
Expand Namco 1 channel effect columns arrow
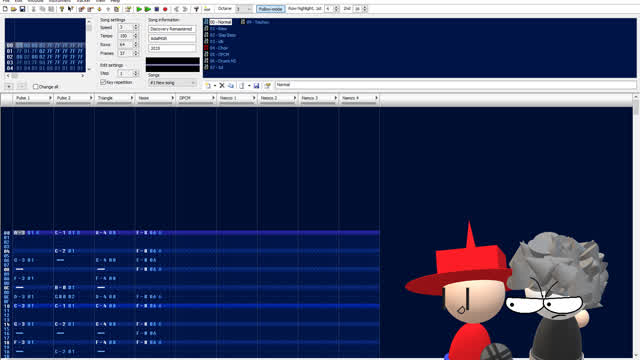[x=254, y=98]
